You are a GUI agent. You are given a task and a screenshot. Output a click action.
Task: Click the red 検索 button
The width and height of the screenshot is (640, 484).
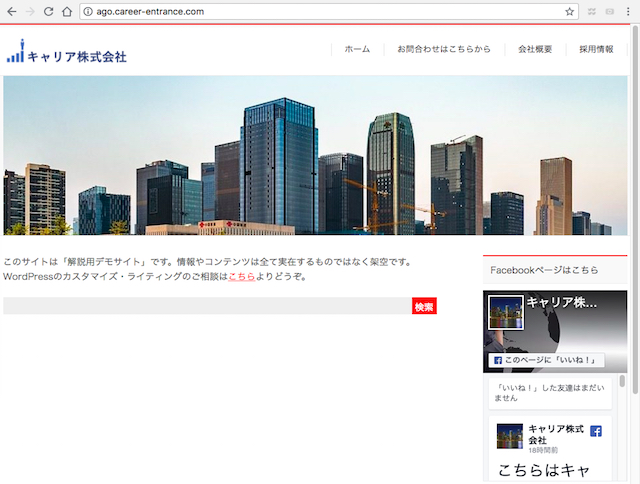click(x=424, y=306)
